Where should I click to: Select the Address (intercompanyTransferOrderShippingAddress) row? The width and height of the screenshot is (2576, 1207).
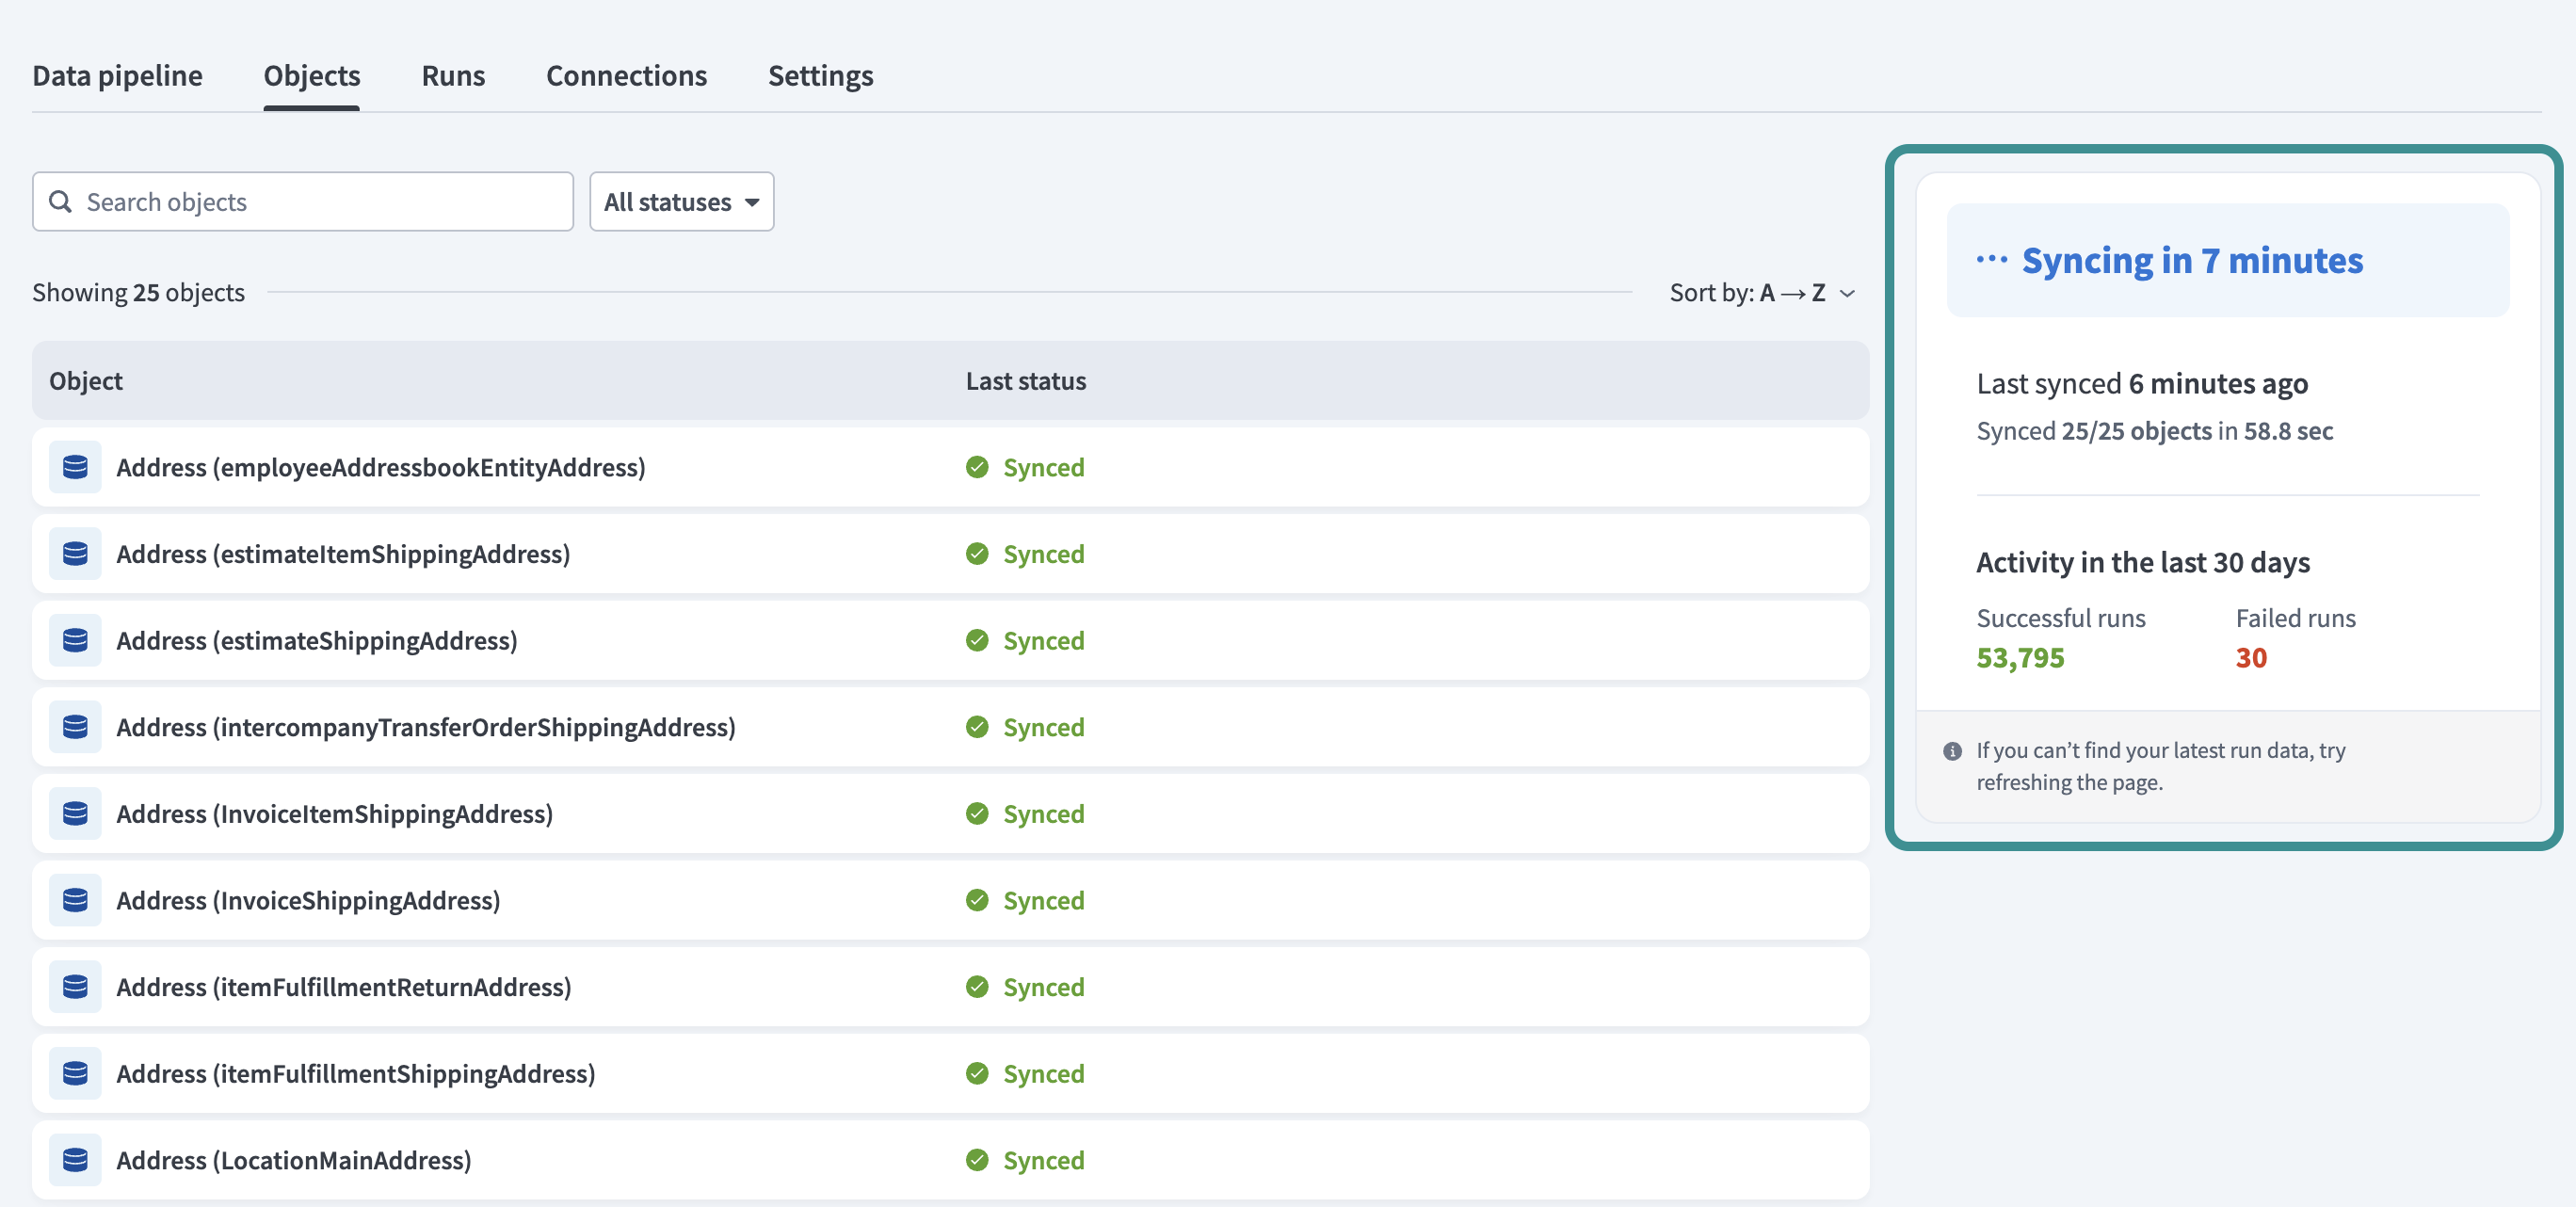pos(427,727)
